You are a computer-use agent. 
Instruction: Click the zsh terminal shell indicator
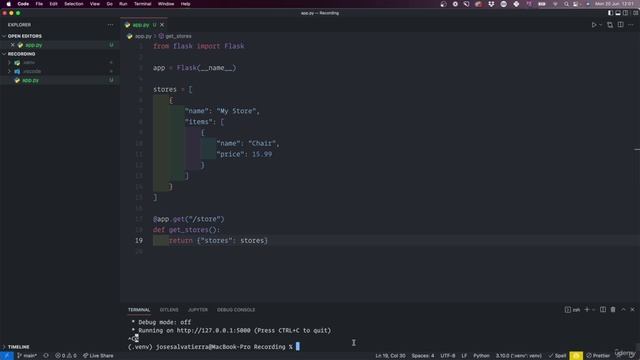point(572,310)
